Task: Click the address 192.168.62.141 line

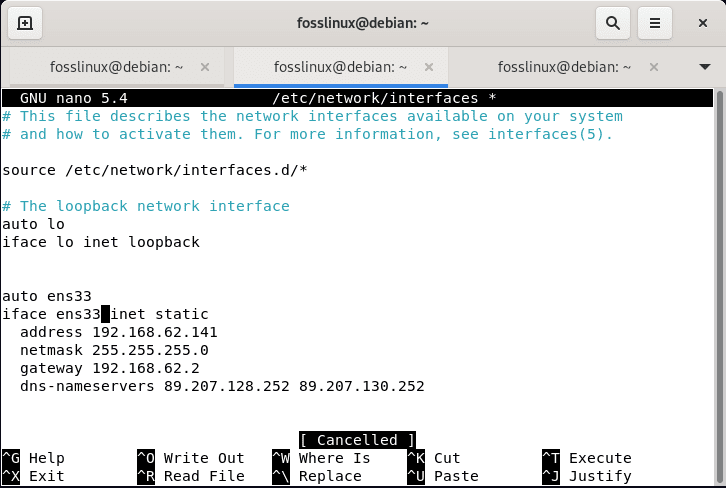Action: 118,332
